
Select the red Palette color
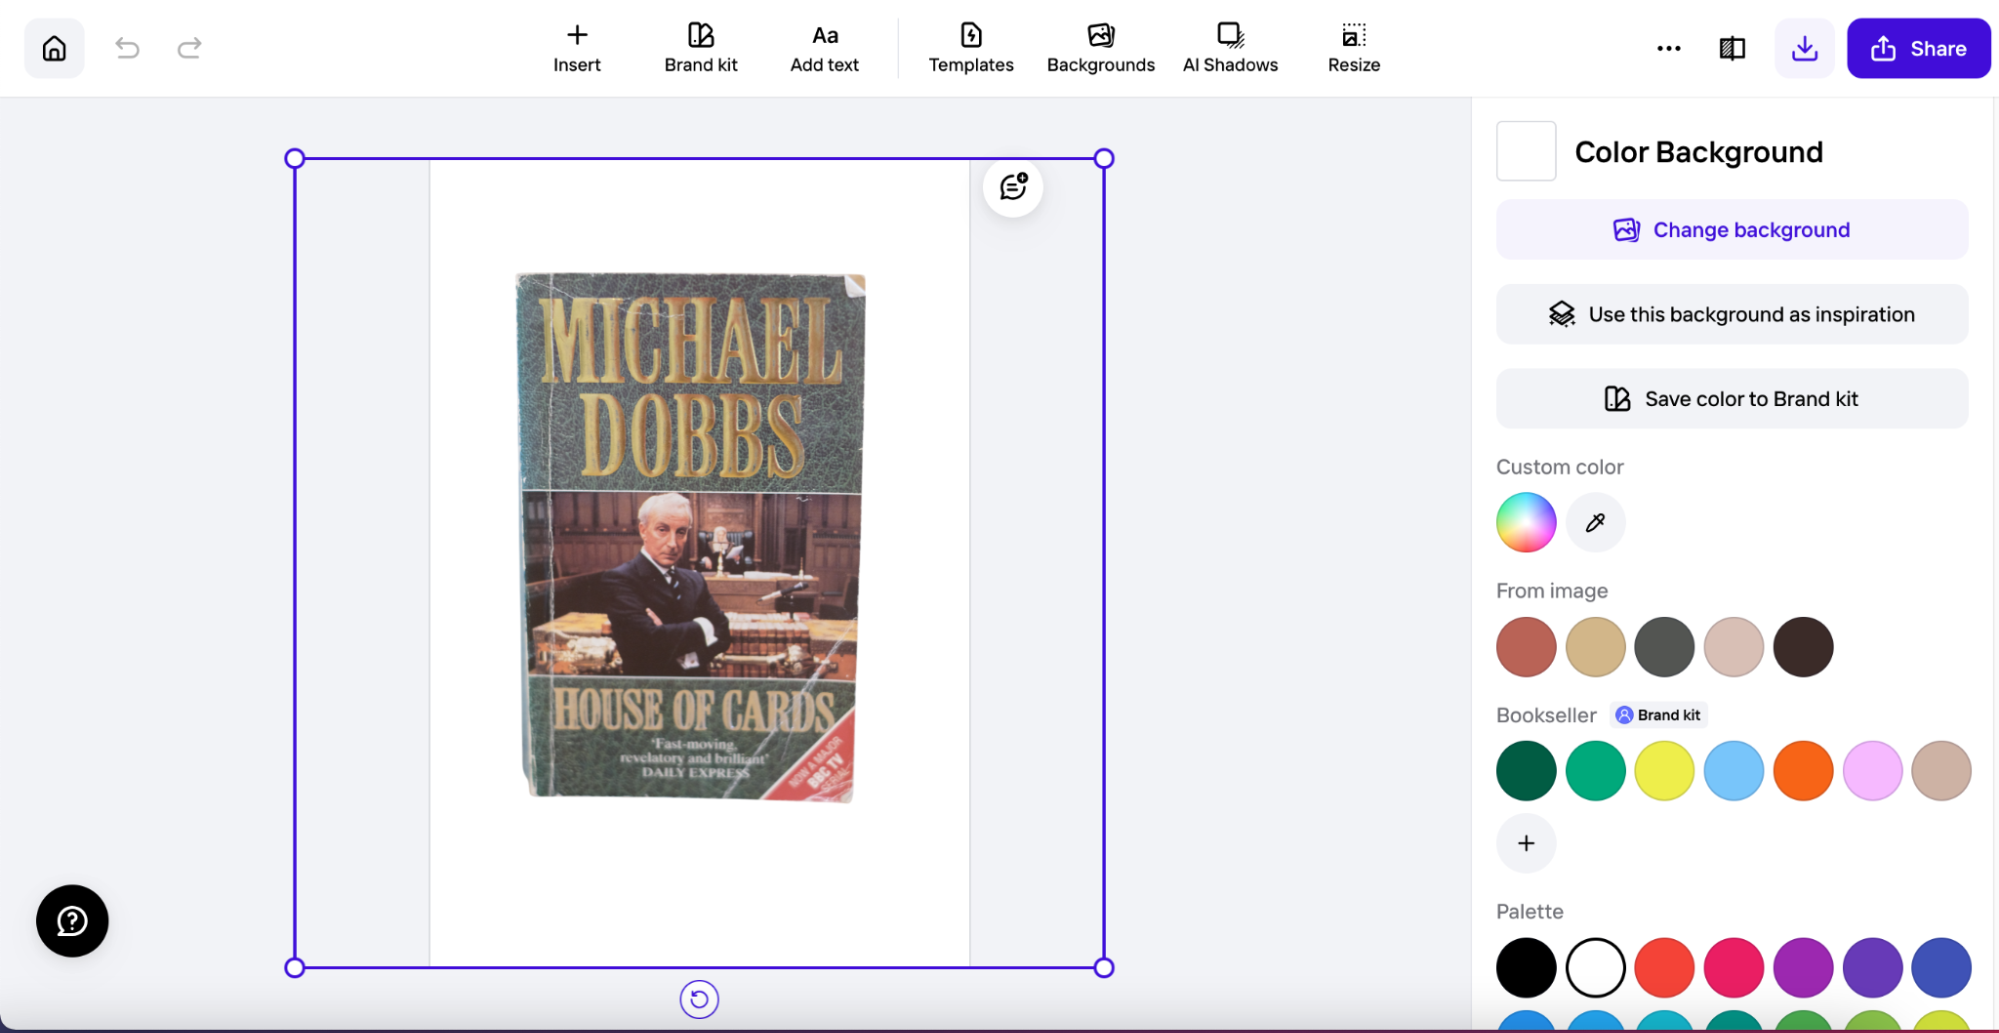click(1665, 968)
